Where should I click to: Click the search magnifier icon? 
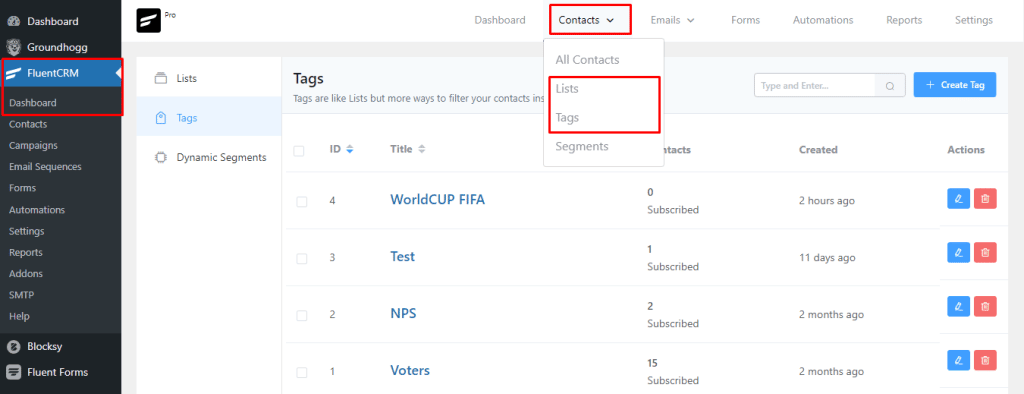(x=890, y=86)
